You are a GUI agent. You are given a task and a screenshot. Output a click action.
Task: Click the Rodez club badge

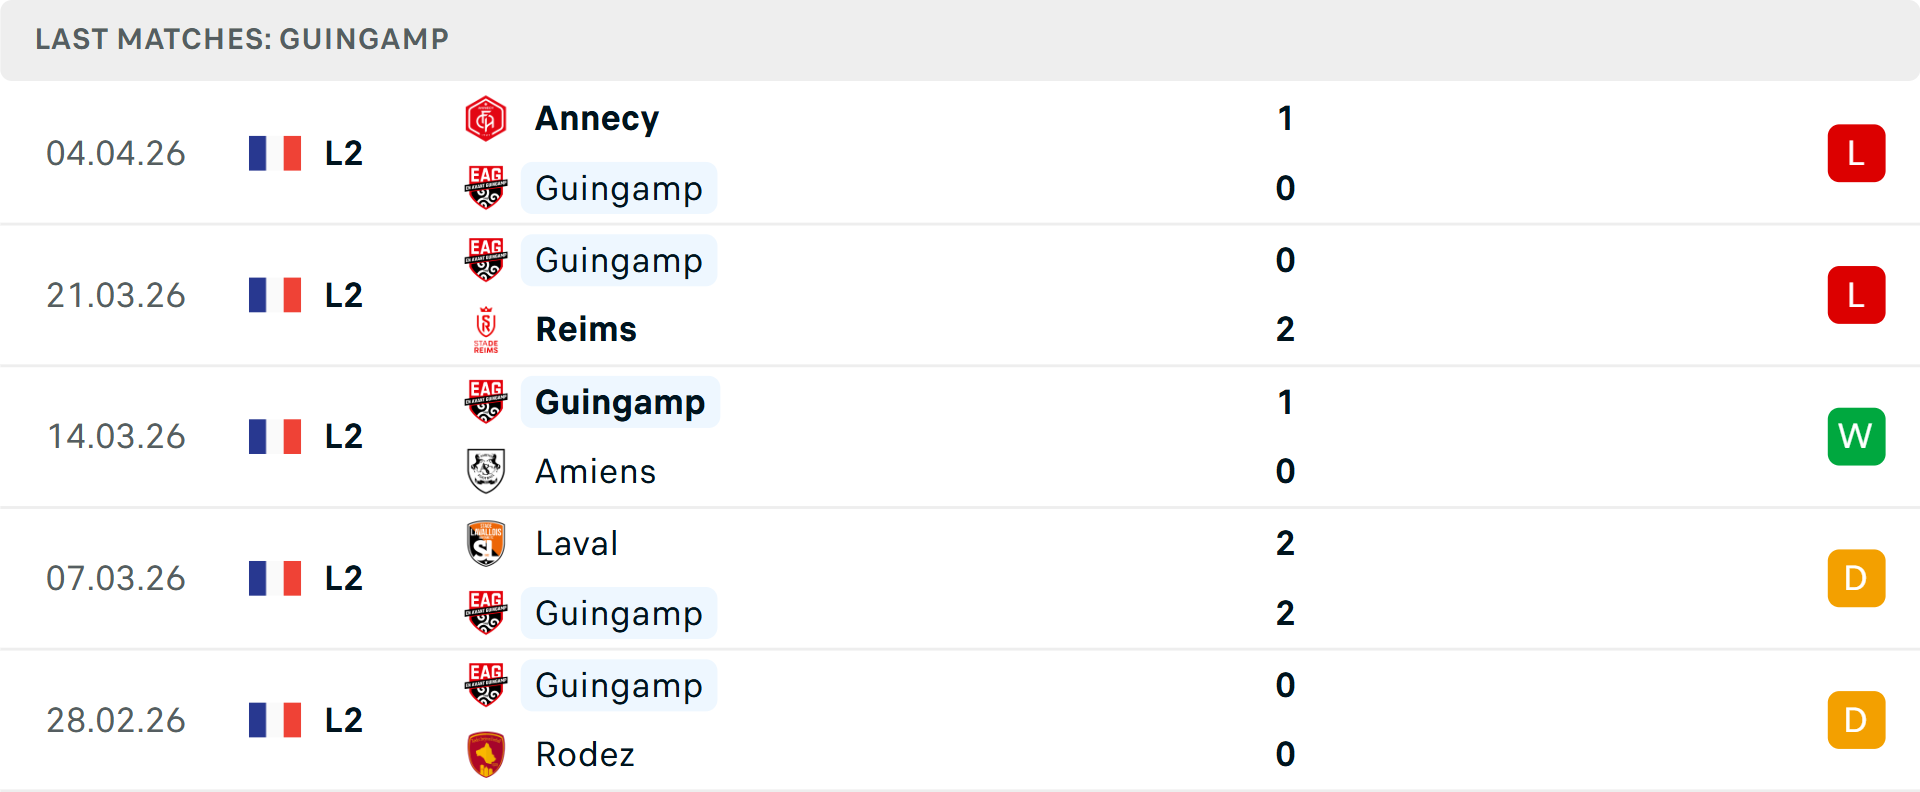coord(487,755)
